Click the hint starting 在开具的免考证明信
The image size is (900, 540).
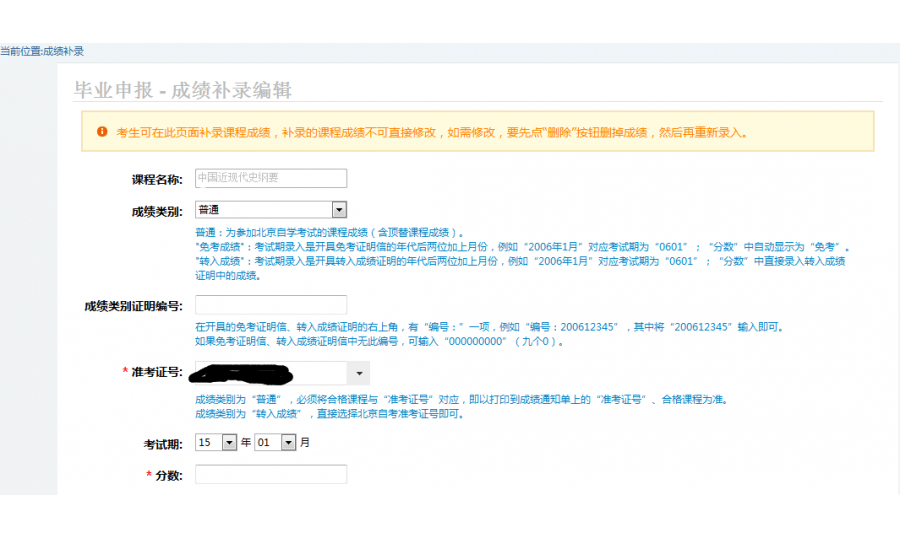(490, 327)
